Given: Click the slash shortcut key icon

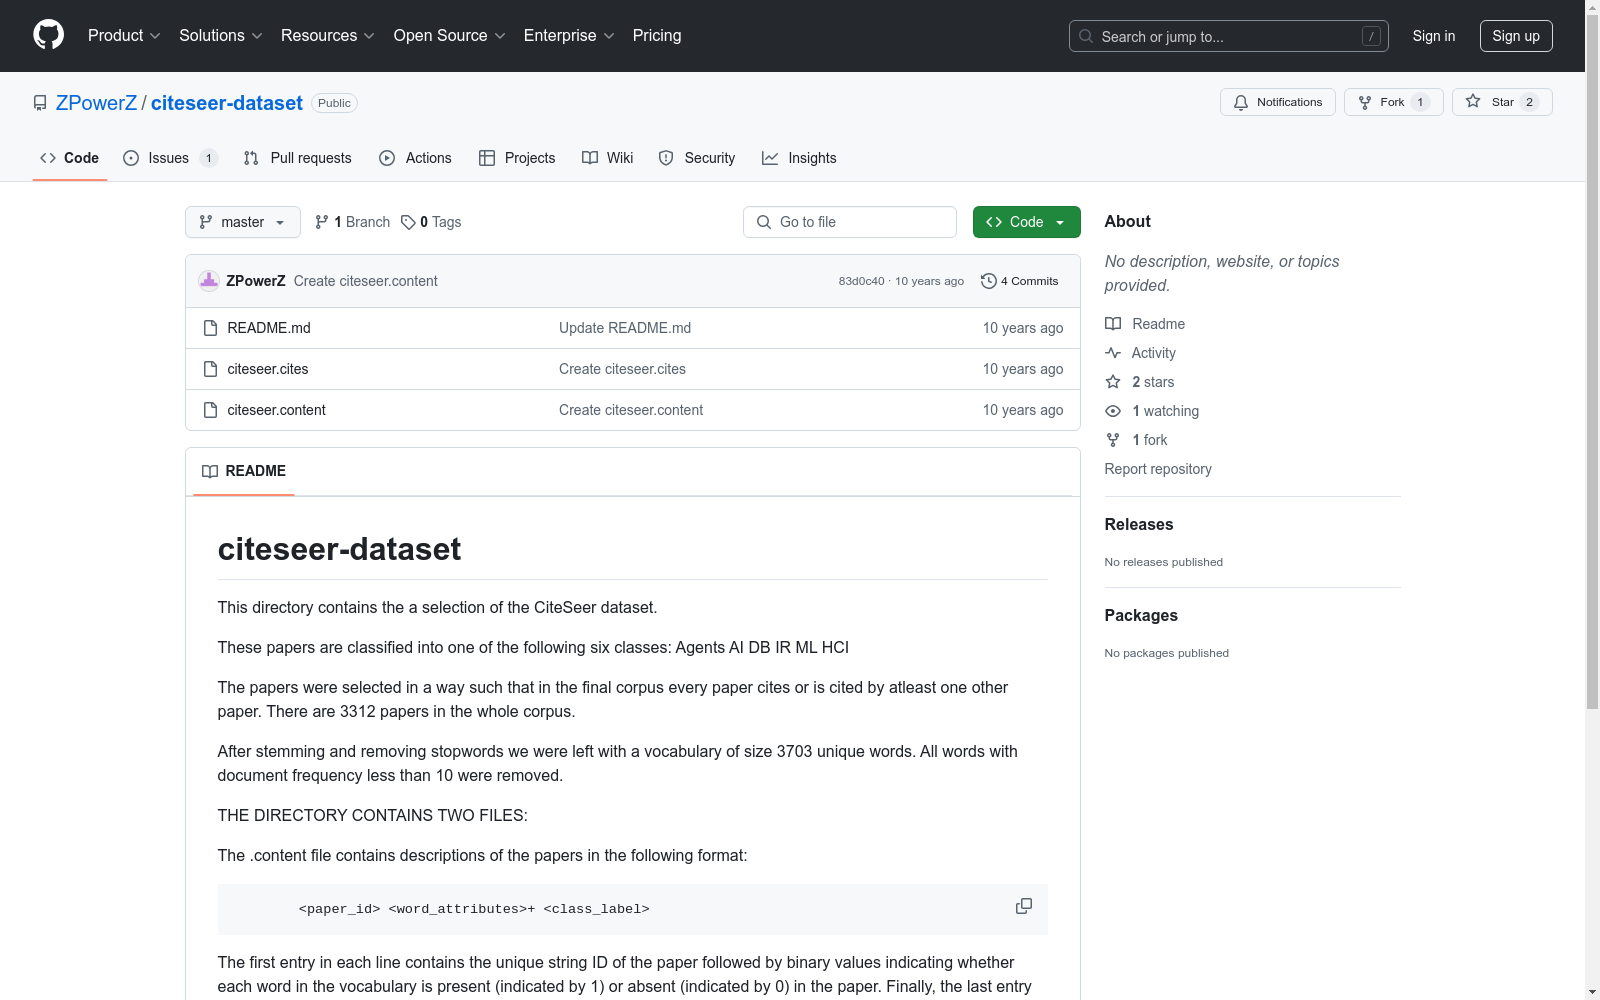Looking at the screenshot, I should [x=1371, y=36].
